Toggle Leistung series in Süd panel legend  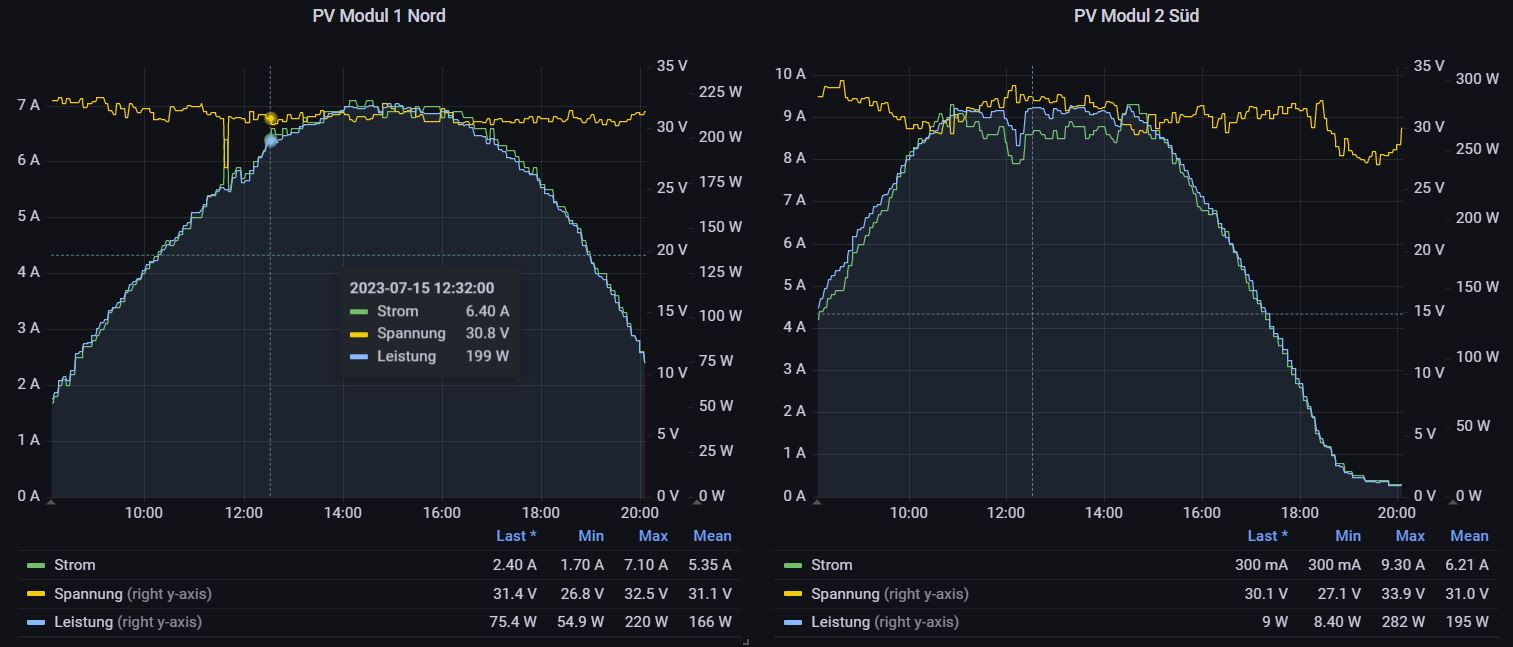tap(841, 622)
